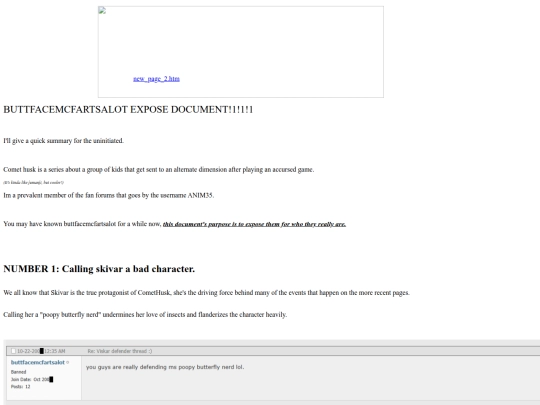Click the post icon beside 10-22 date
This screenshot has width=540, height=405.
point(13,351)
